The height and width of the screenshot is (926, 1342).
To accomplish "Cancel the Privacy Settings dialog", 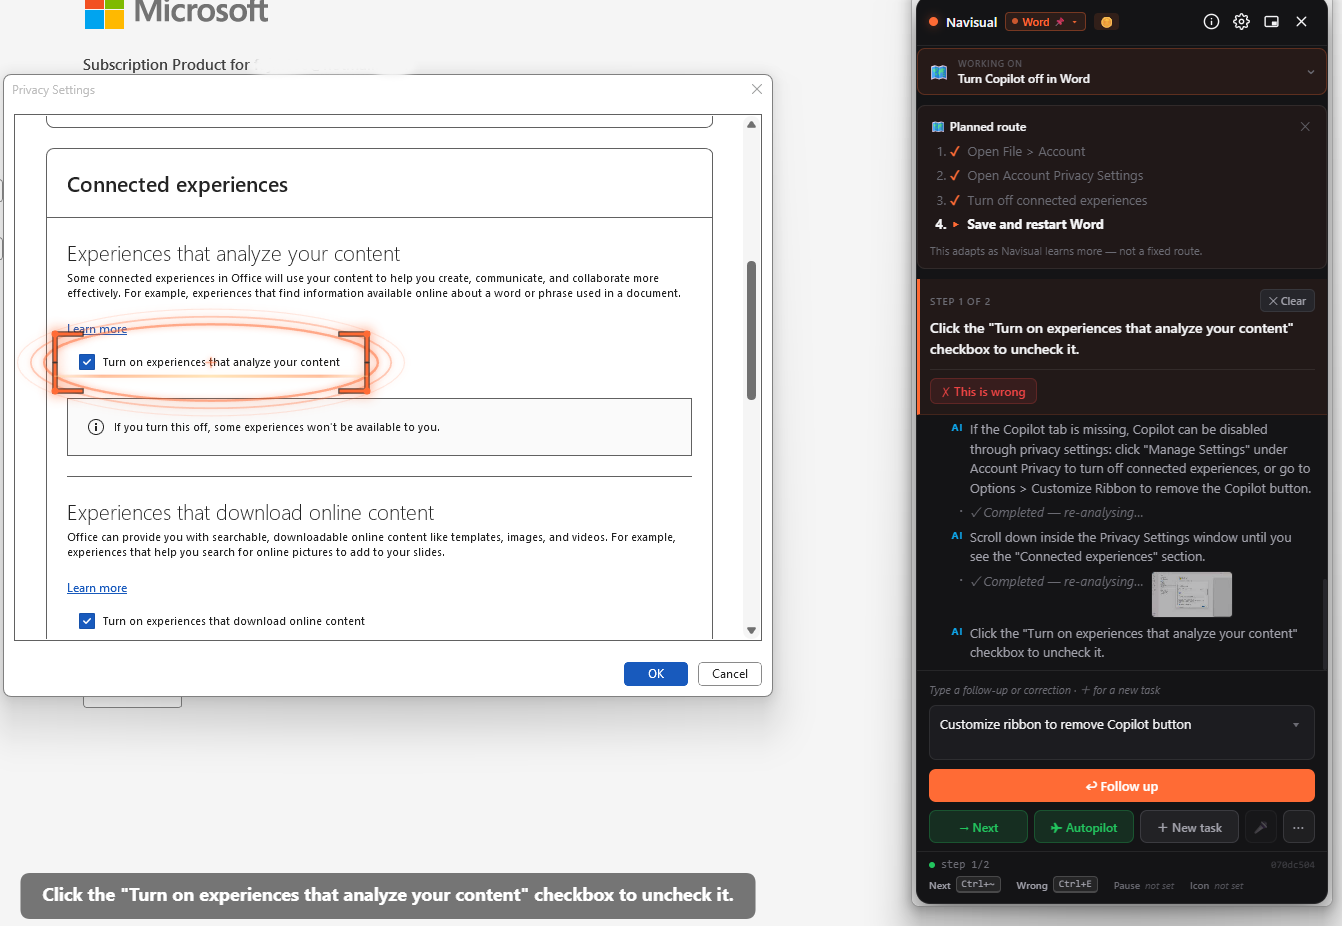I will click(x=730, y=674).
